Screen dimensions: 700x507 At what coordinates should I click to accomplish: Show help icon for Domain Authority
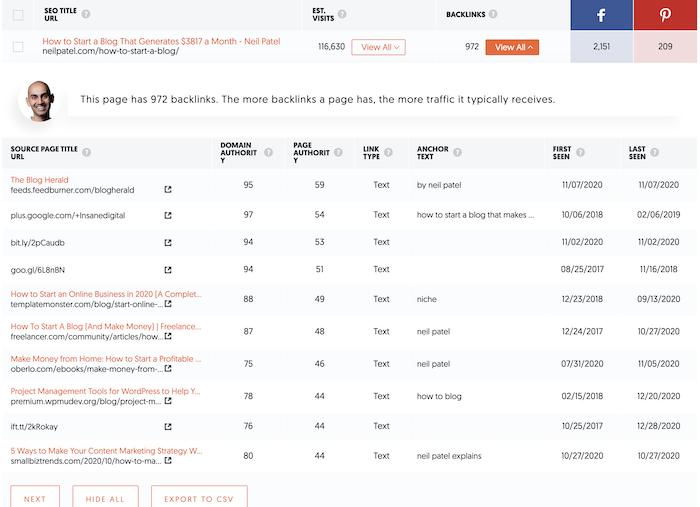tap(268, 152)
